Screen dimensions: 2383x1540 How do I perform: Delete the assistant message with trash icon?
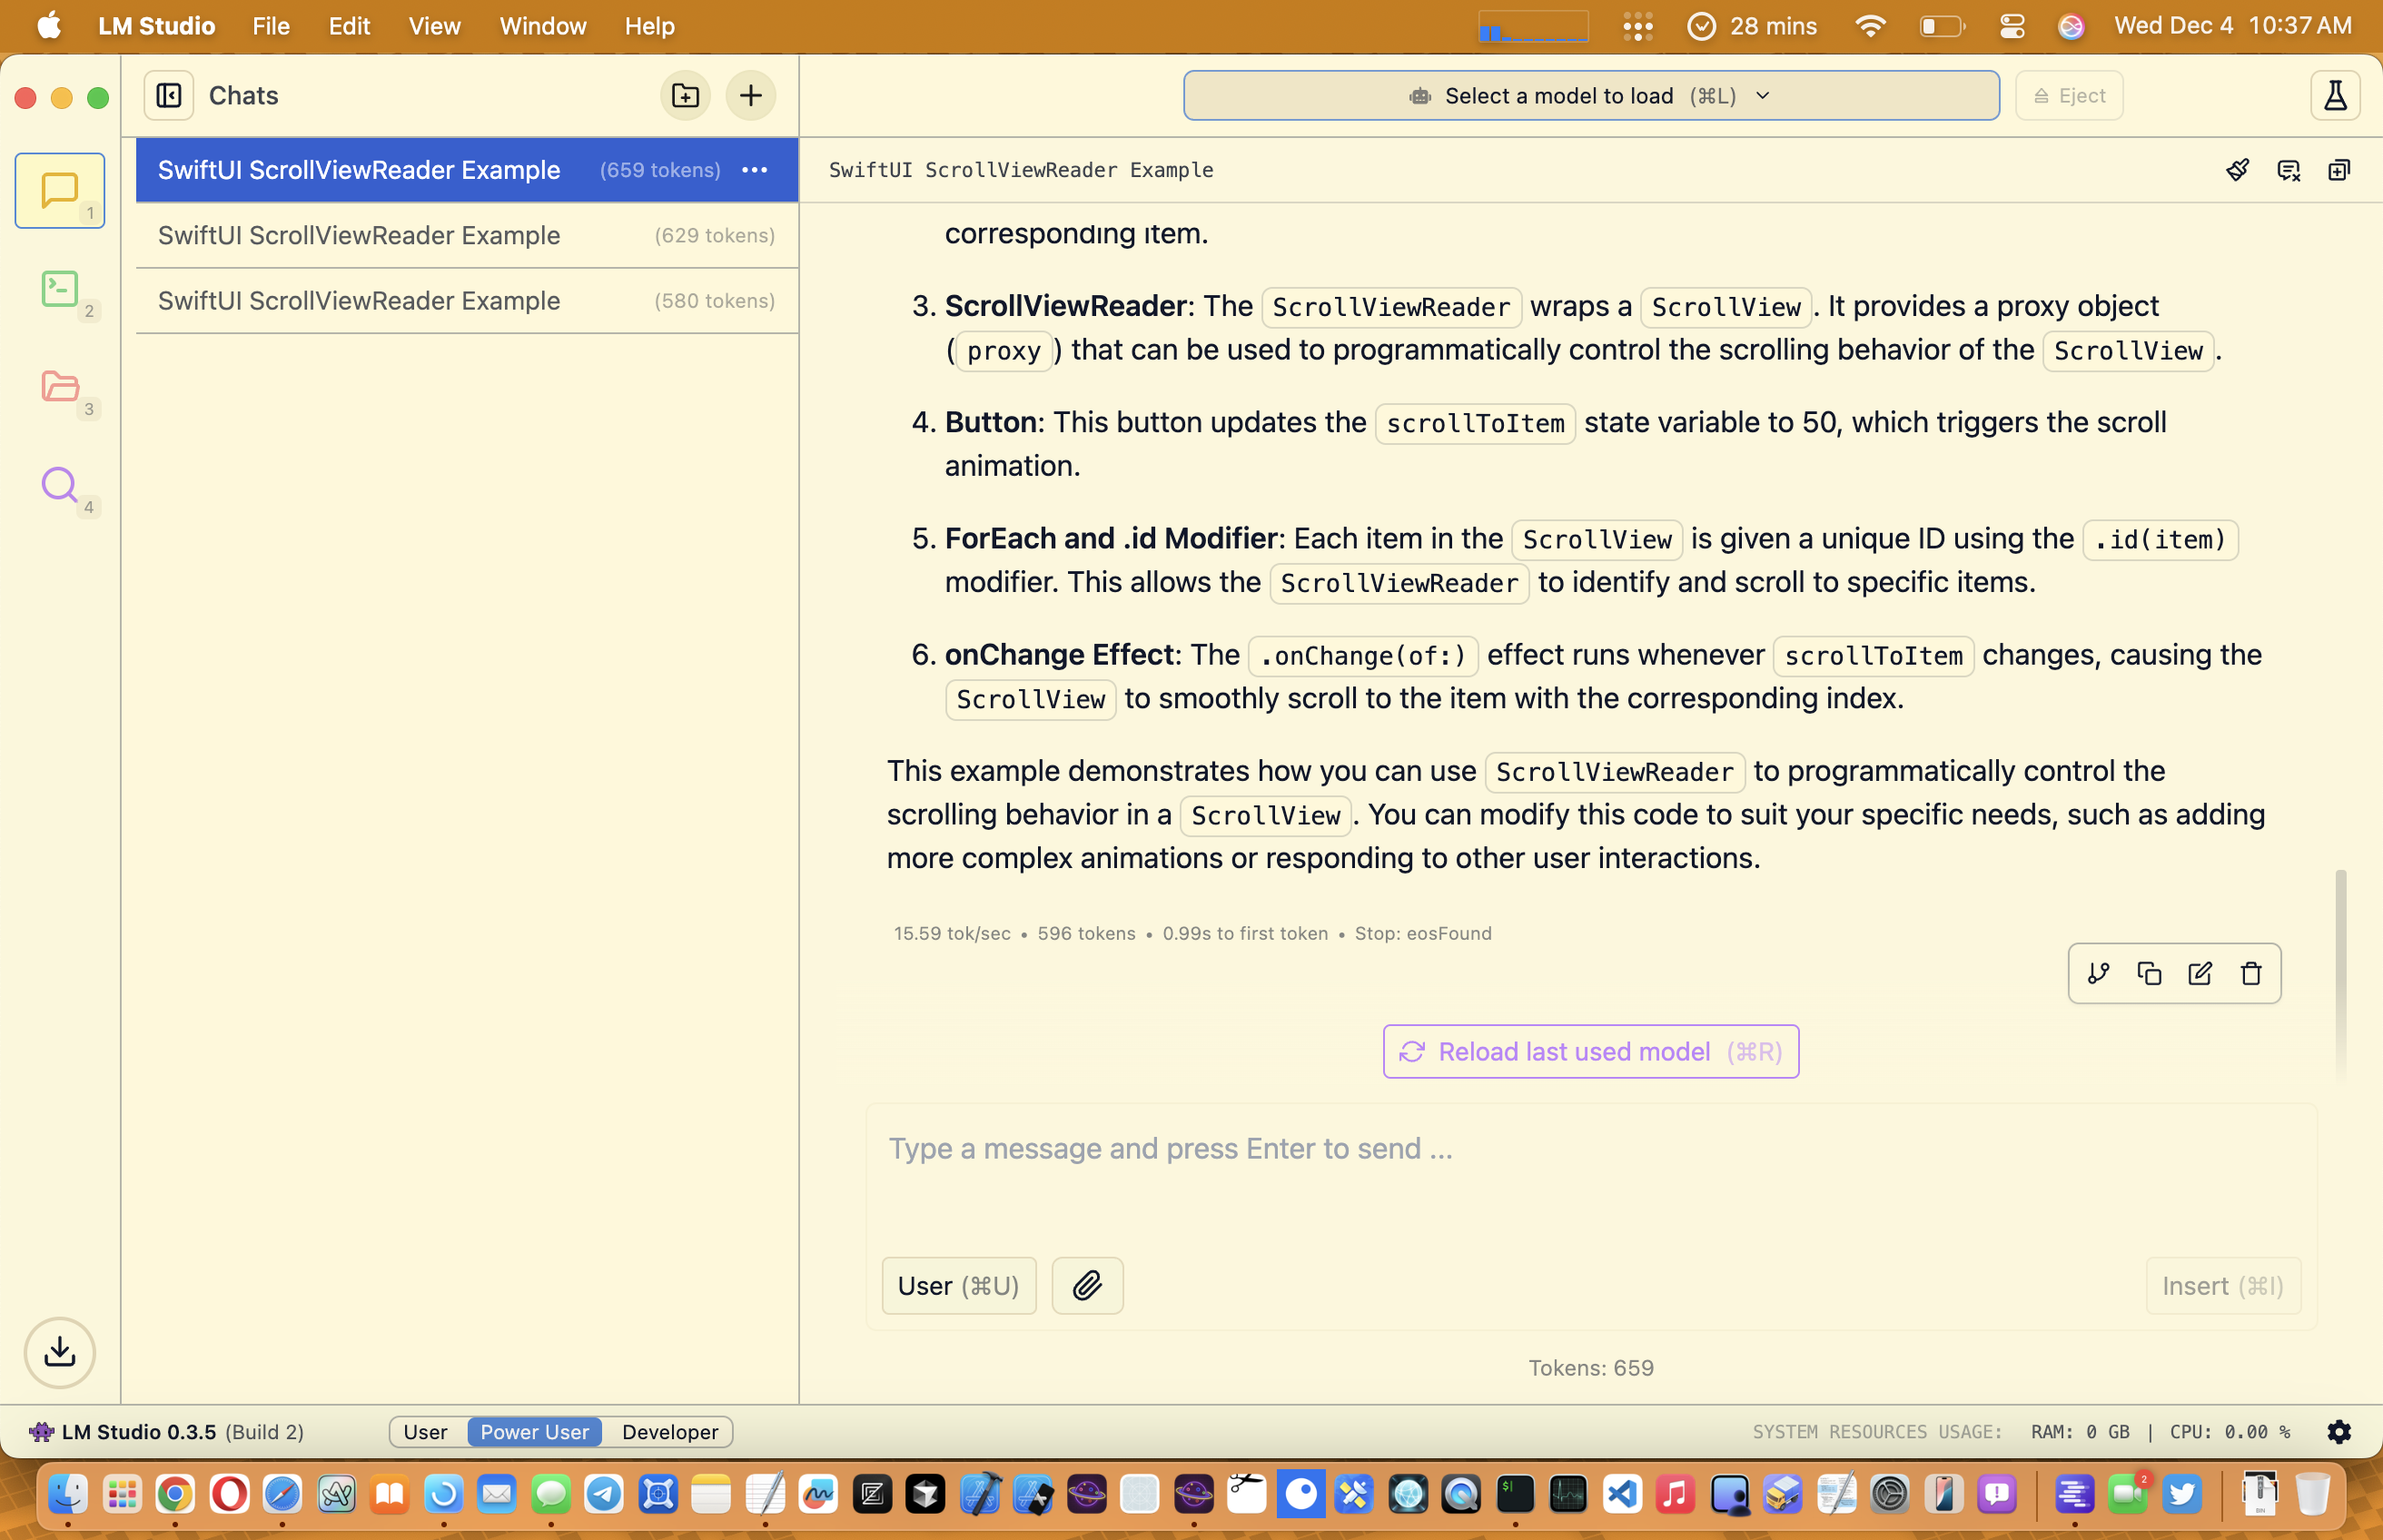(2251, 973)
